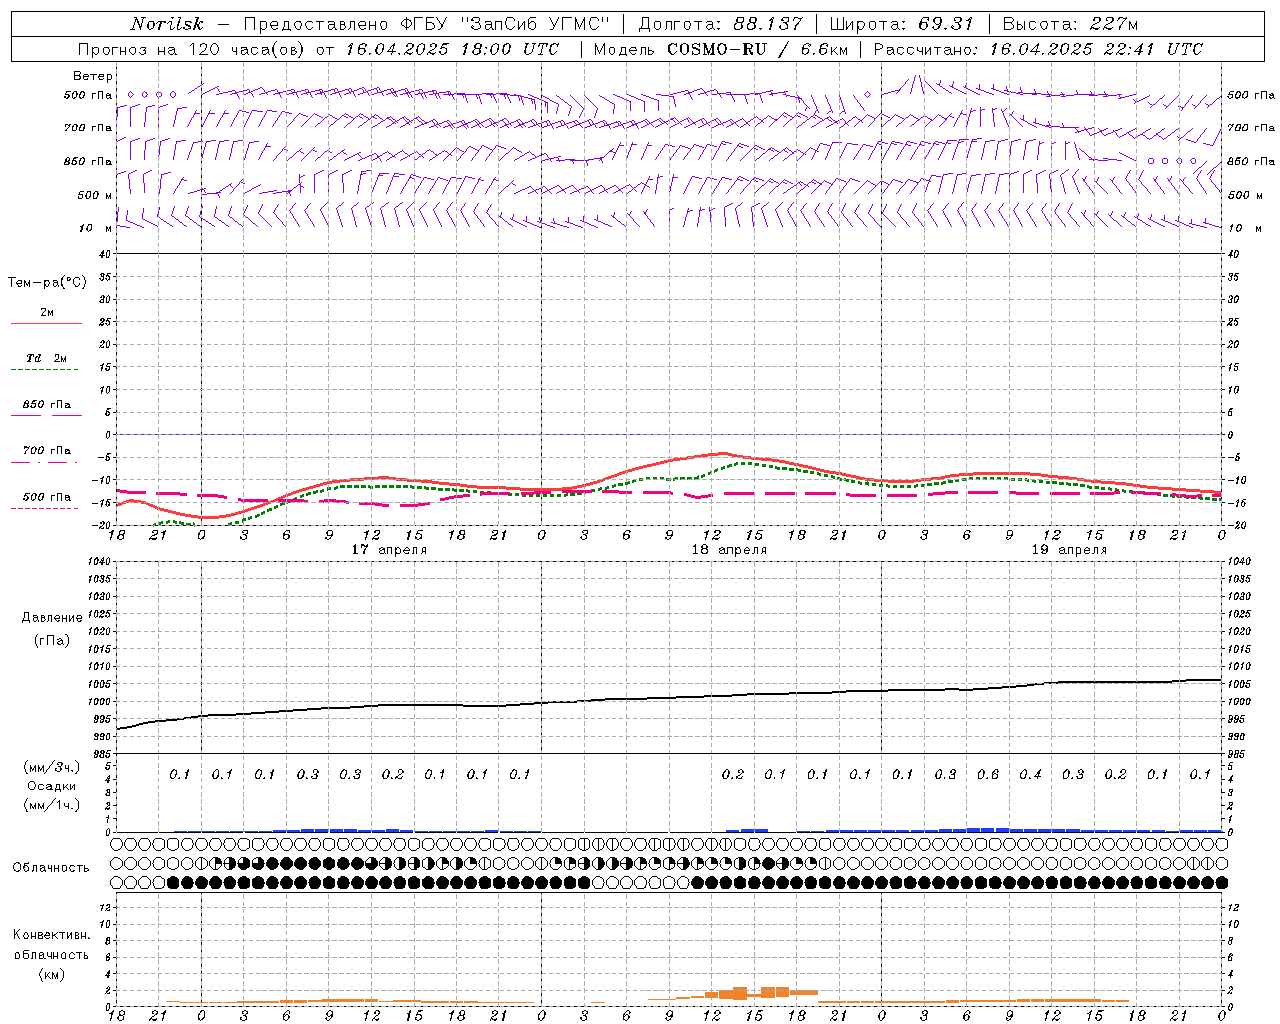
Task: Click the red 2m temperature curve peak
Action: (x=722, y=453)
